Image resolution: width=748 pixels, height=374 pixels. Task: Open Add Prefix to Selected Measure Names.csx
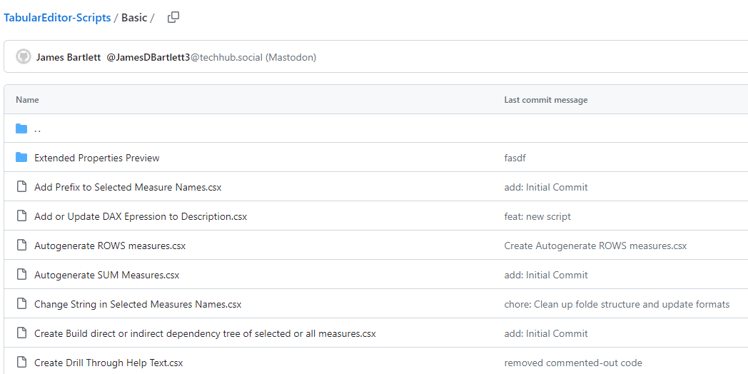[128, 187]
